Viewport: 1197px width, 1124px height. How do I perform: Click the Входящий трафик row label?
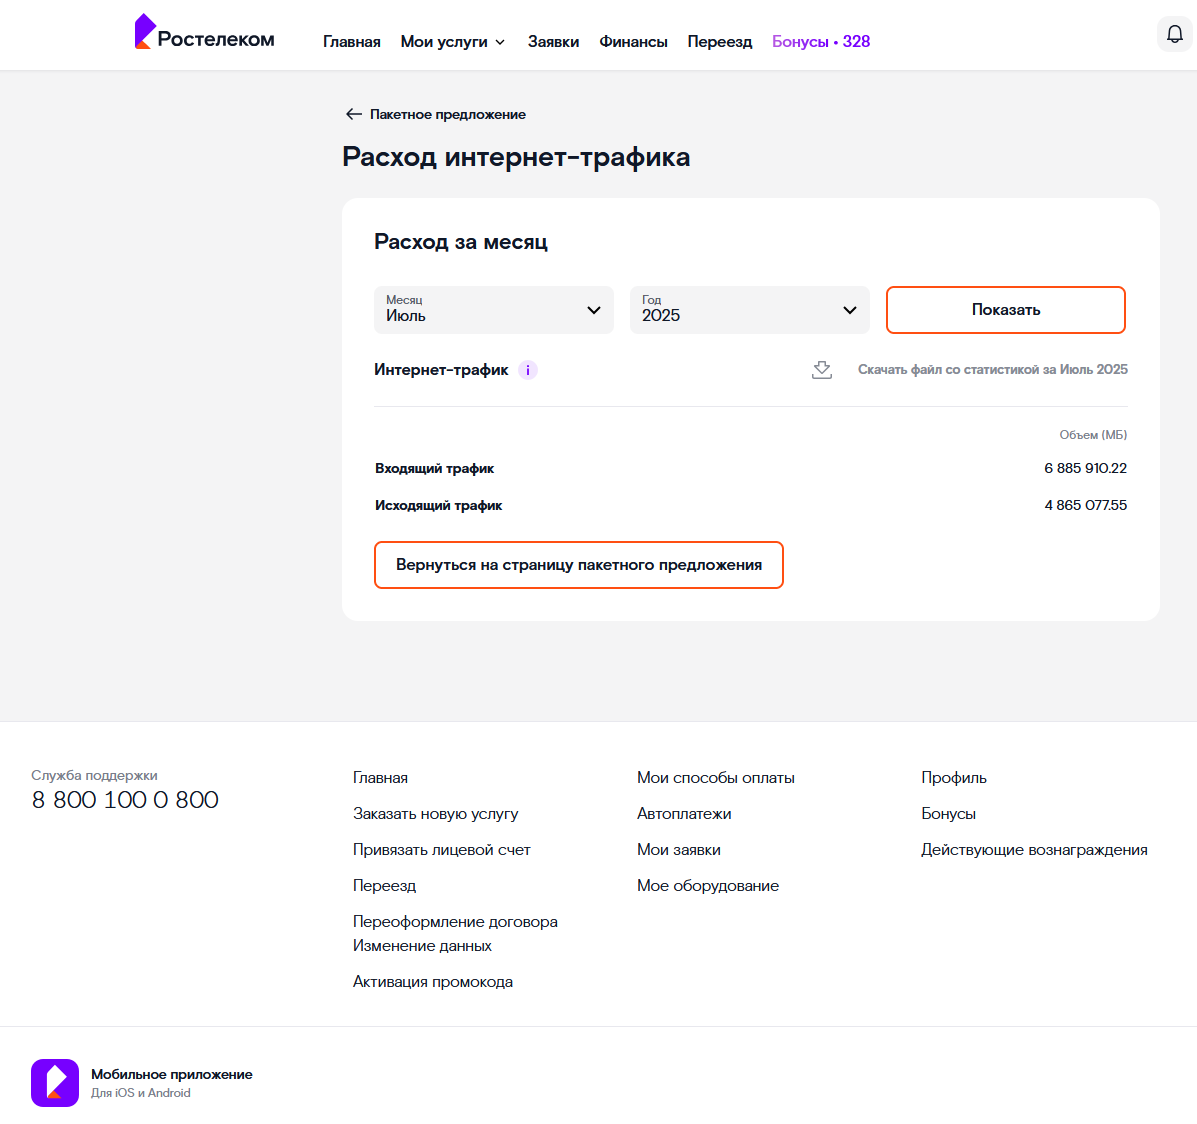coord(434,468)
